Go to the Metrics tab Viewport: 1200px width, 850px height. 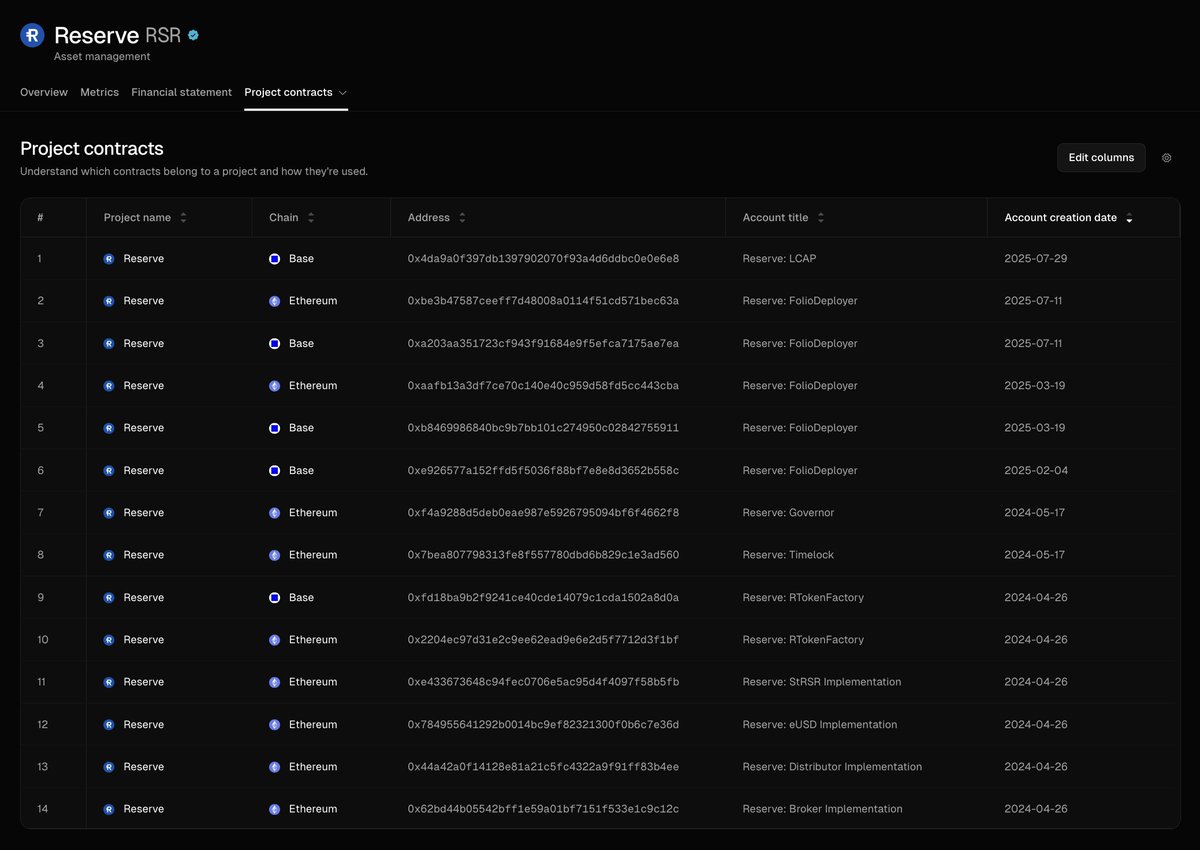coord(99,92)
